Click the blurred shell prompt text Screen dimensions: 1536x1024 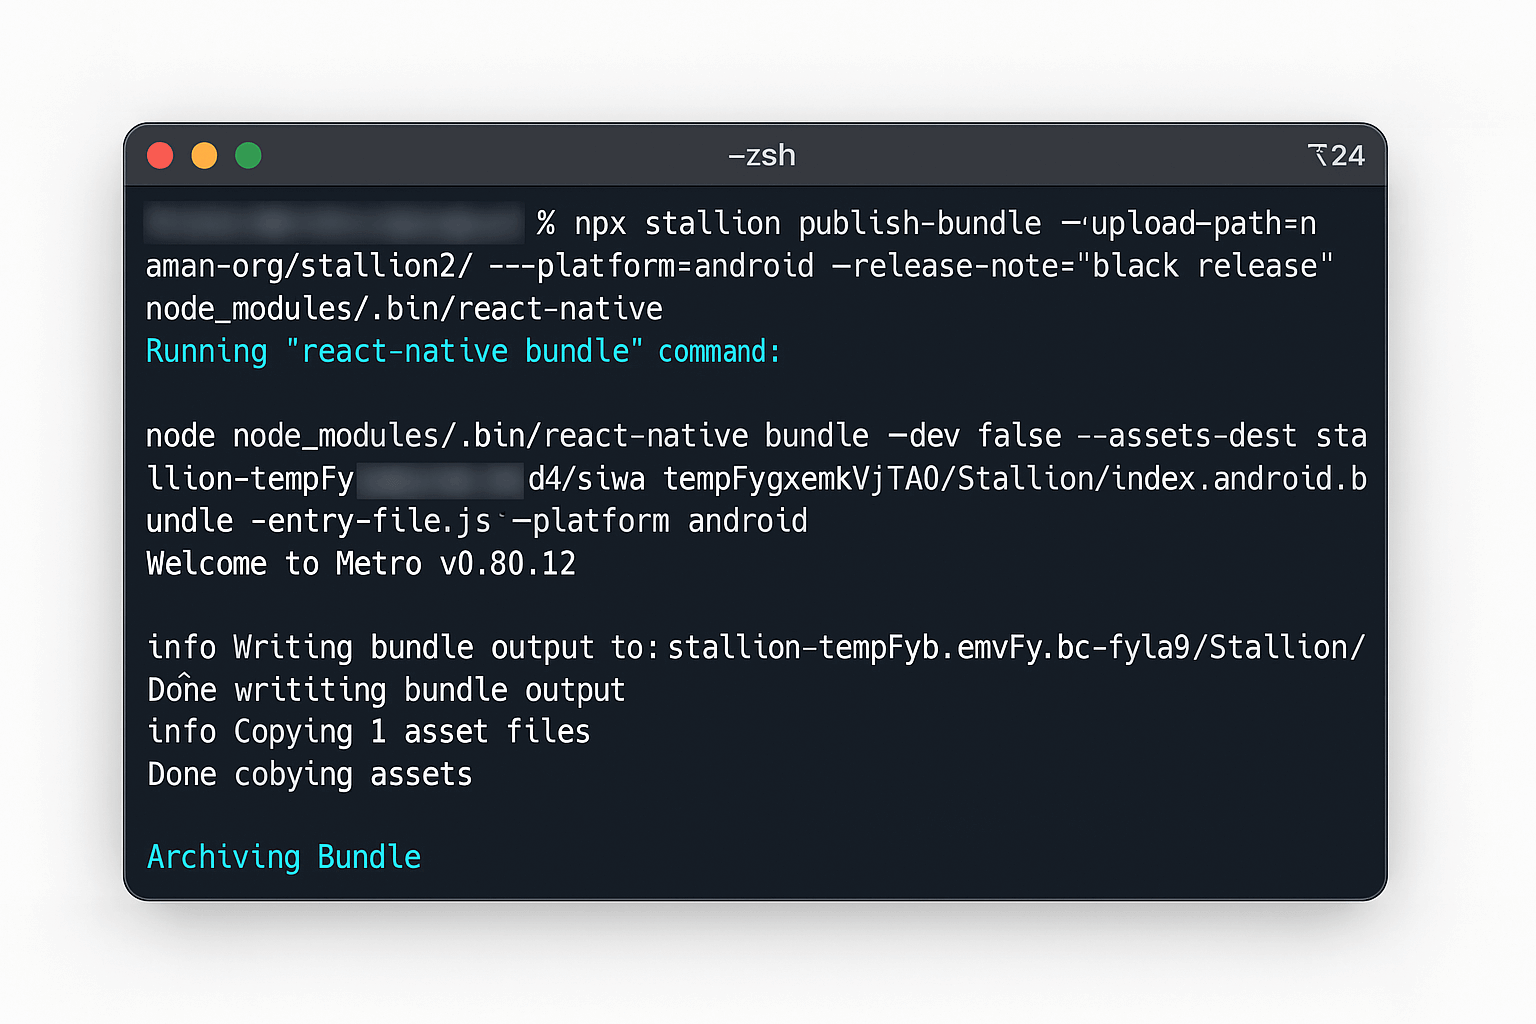click(335, 223)
